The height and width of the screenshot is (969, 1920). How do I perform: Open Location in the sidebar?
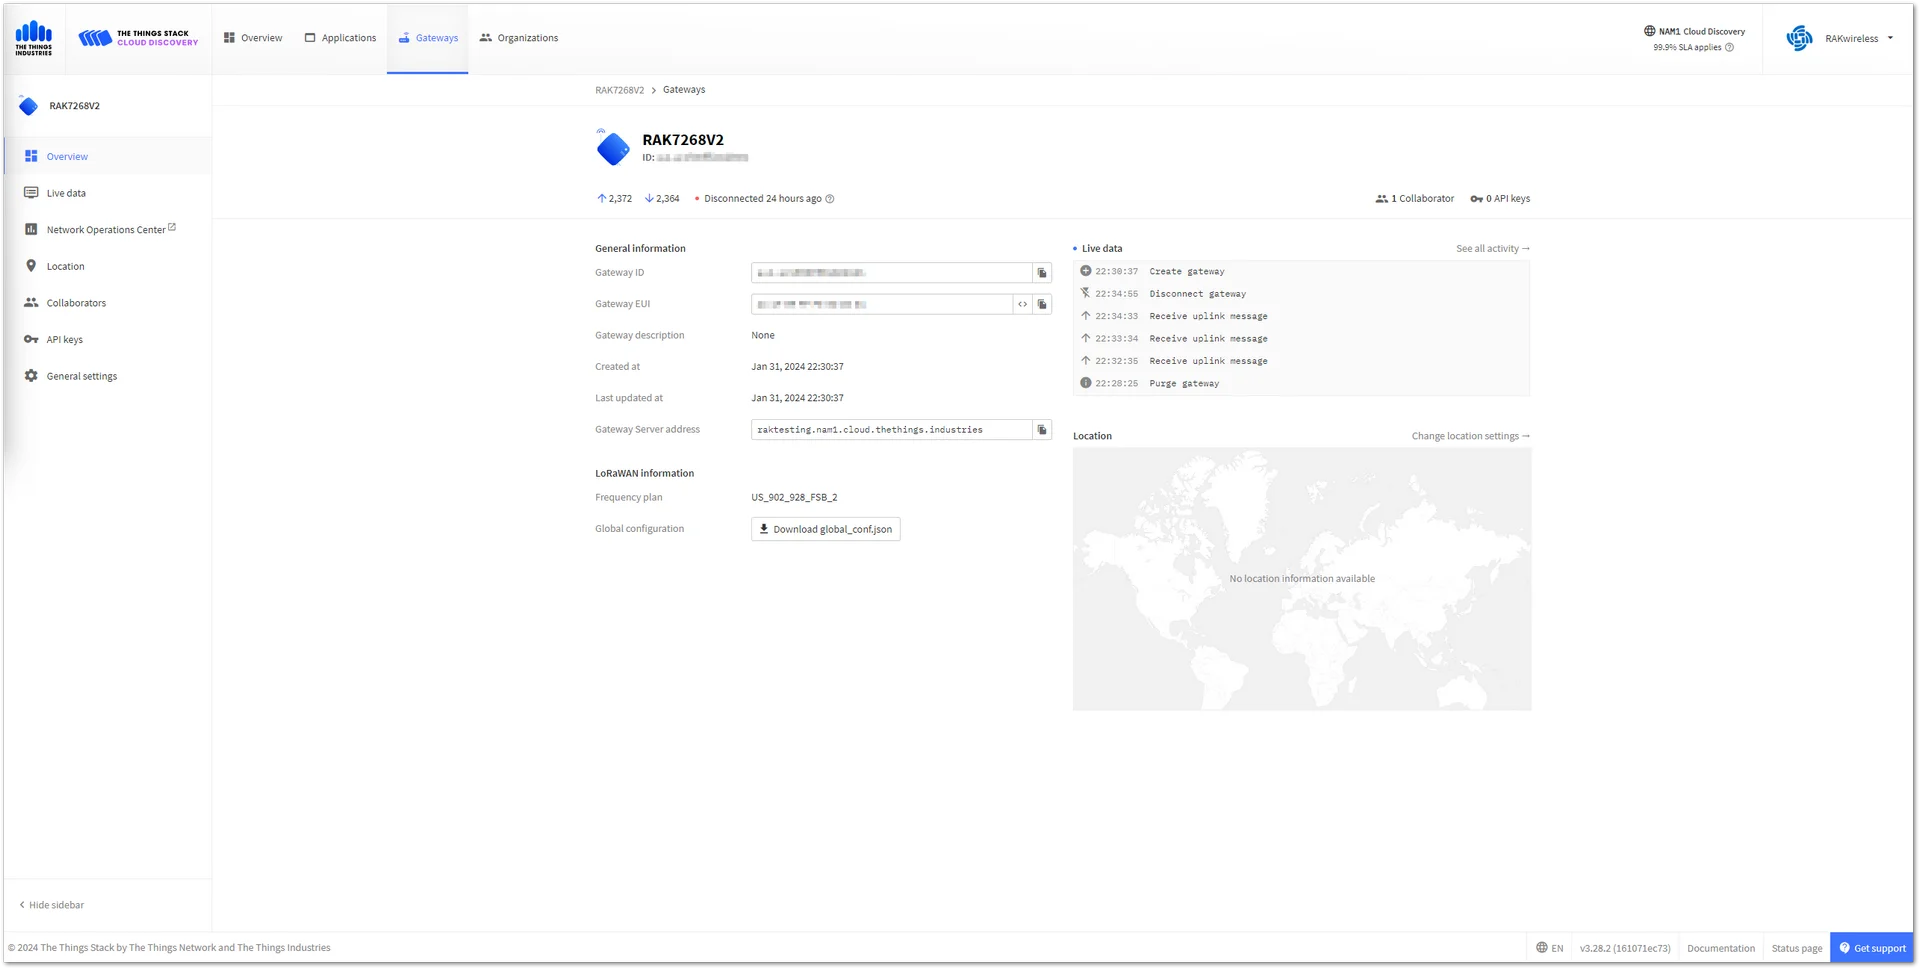coord(108,266)
